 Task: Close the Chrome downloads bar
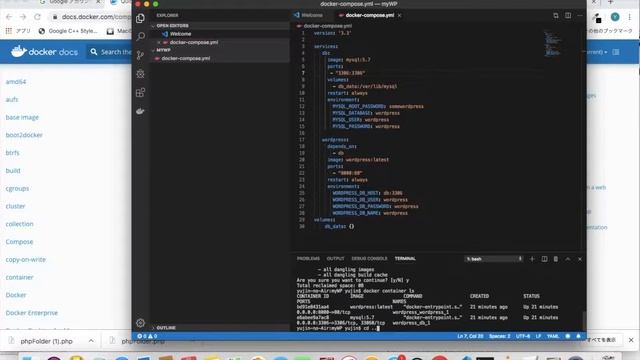click(x=631, y=340)
